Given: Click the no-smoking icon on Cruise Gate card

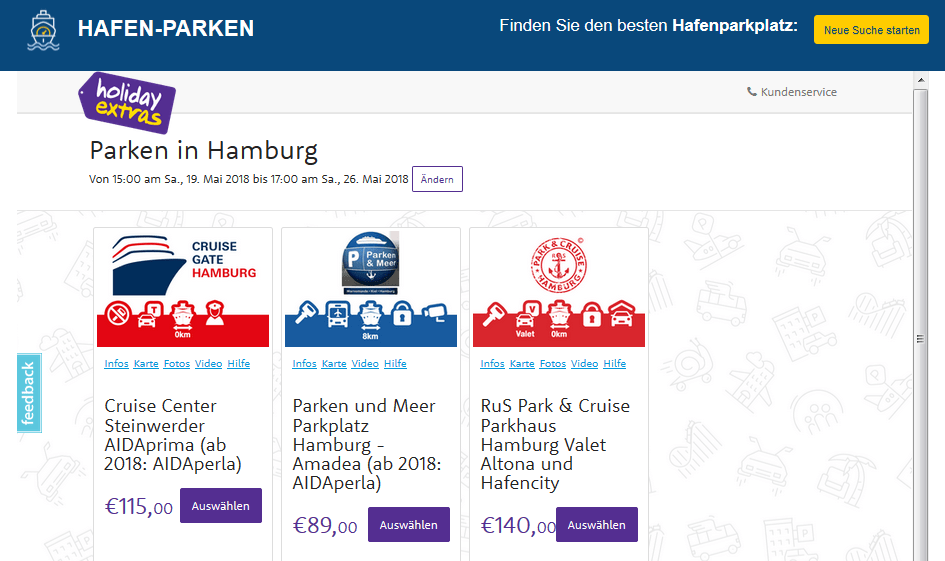Looking at the screenshot, I should click(118, 313).
